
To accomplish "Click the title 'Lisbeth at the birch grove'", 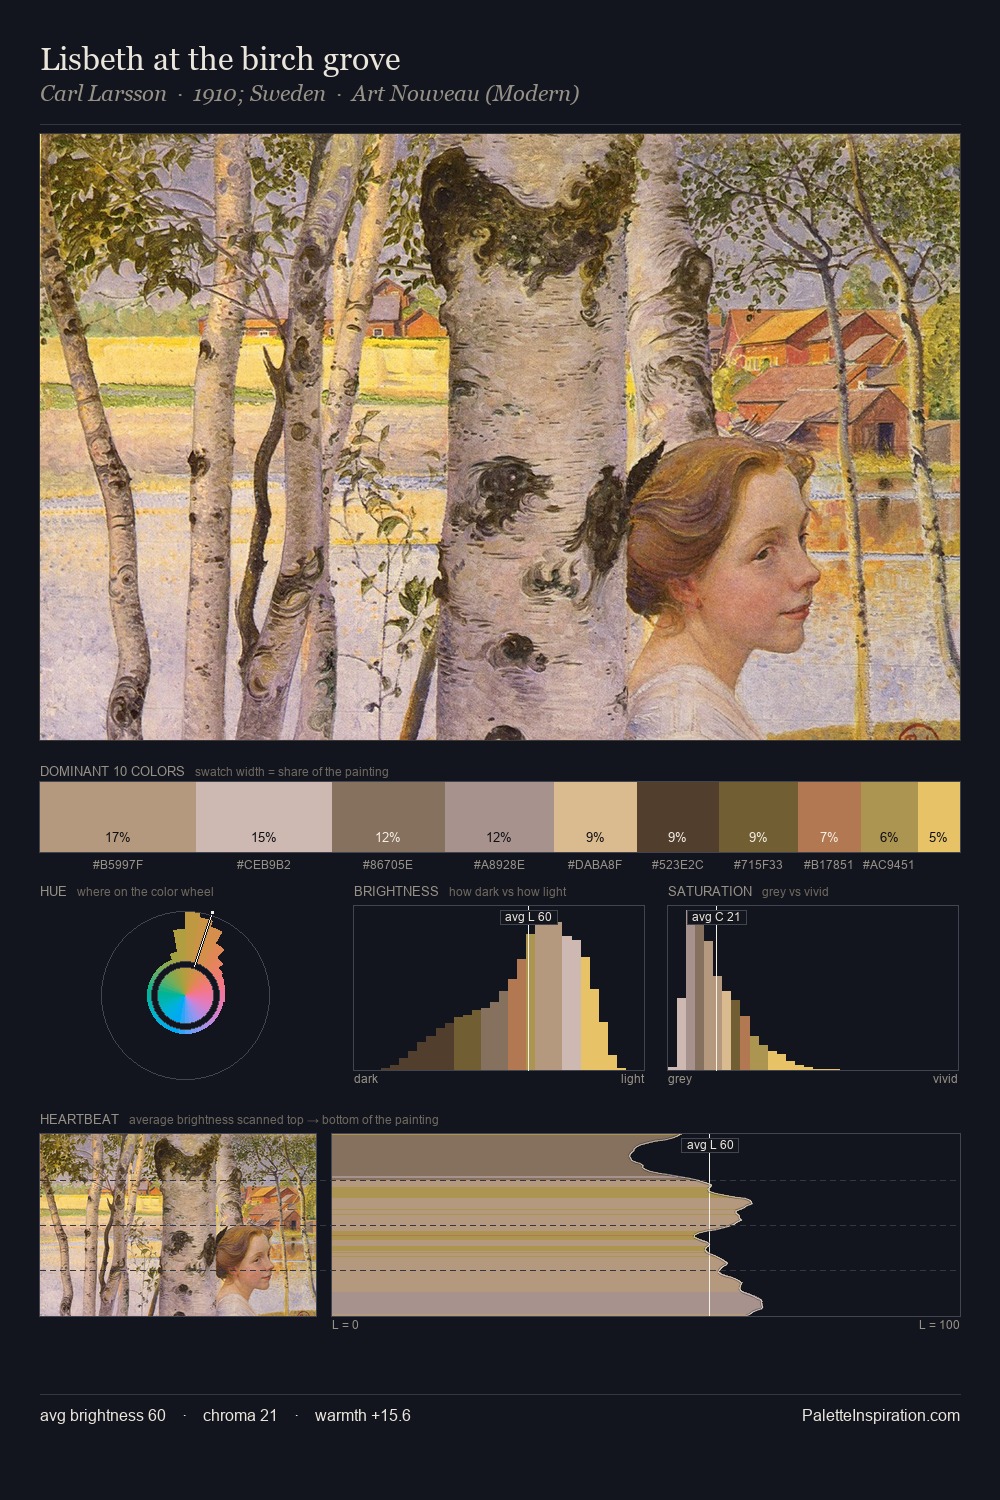I will pos(220,59).
